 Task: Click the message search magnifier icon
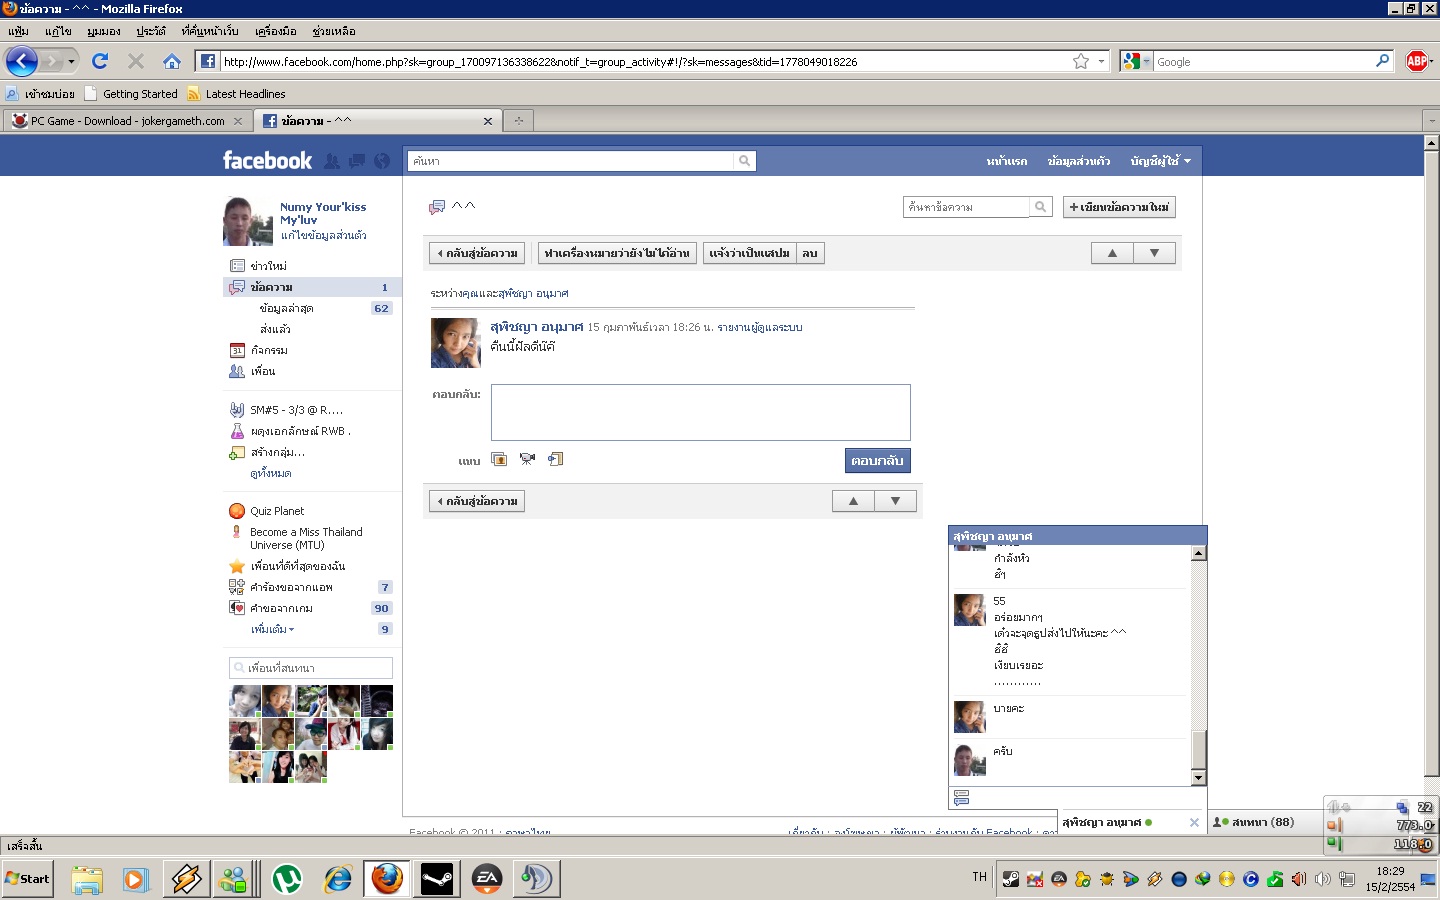pos(1041,207)
